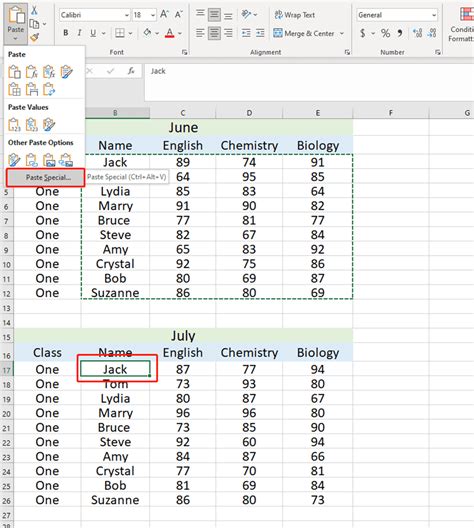Expand the Orientation dropdown arrow
The image size is (474, 528).
pyautogui.click(x=256, y=15)
